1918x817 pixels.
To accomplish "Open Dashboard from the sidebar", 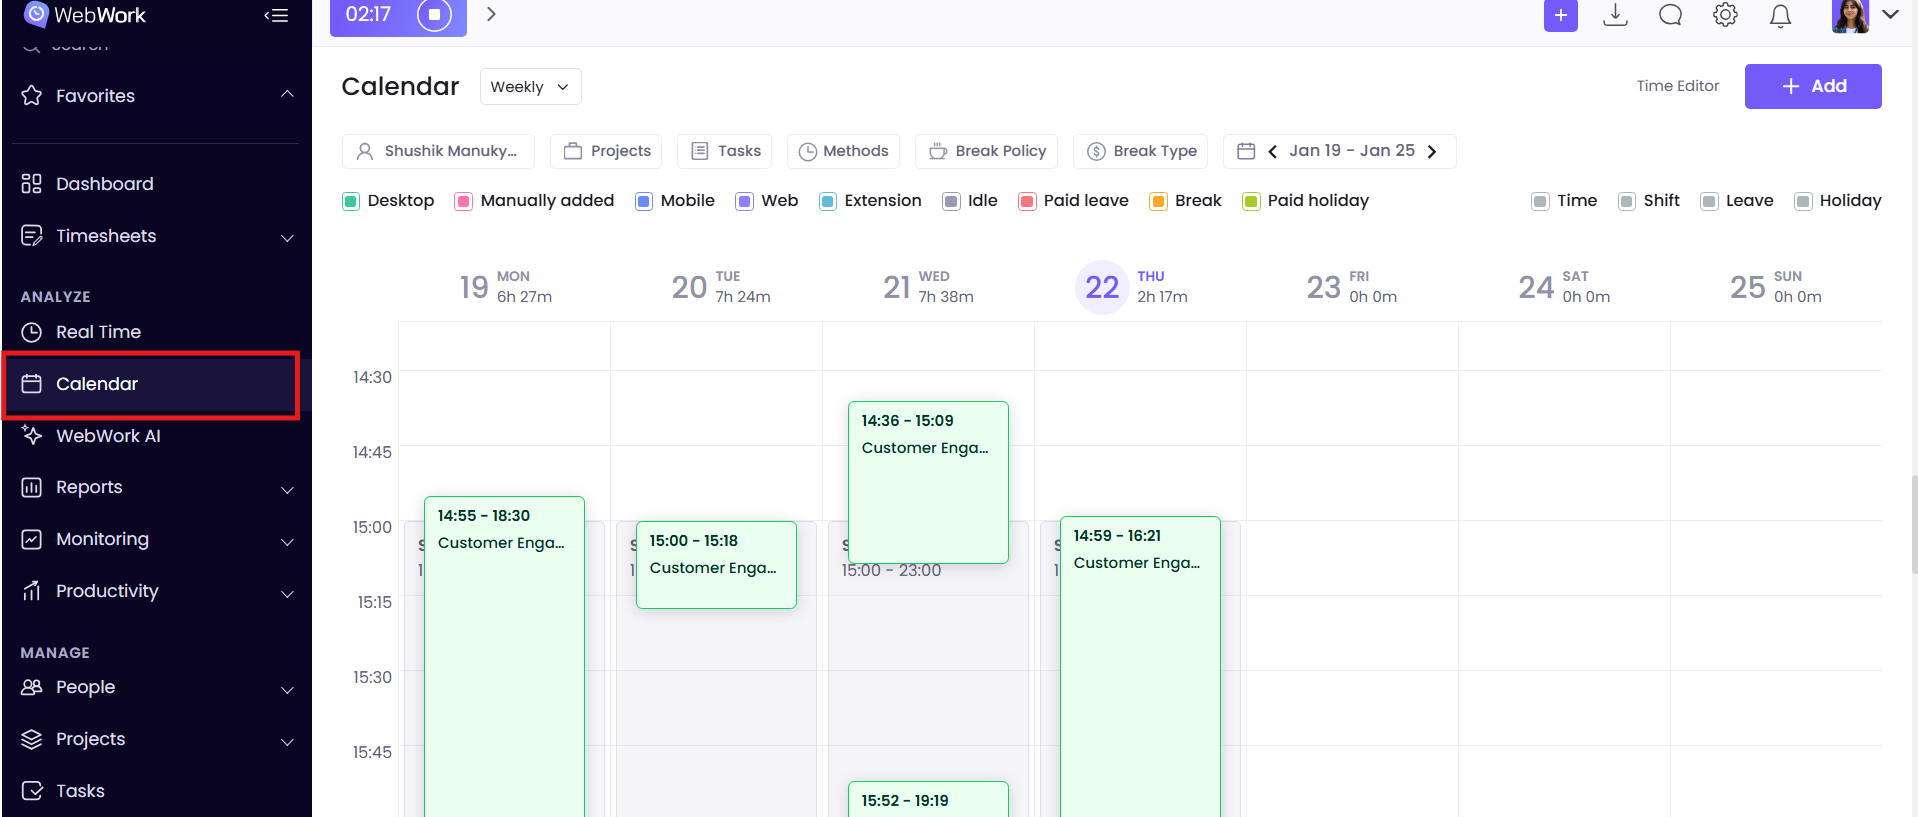I will click(104, 184).
